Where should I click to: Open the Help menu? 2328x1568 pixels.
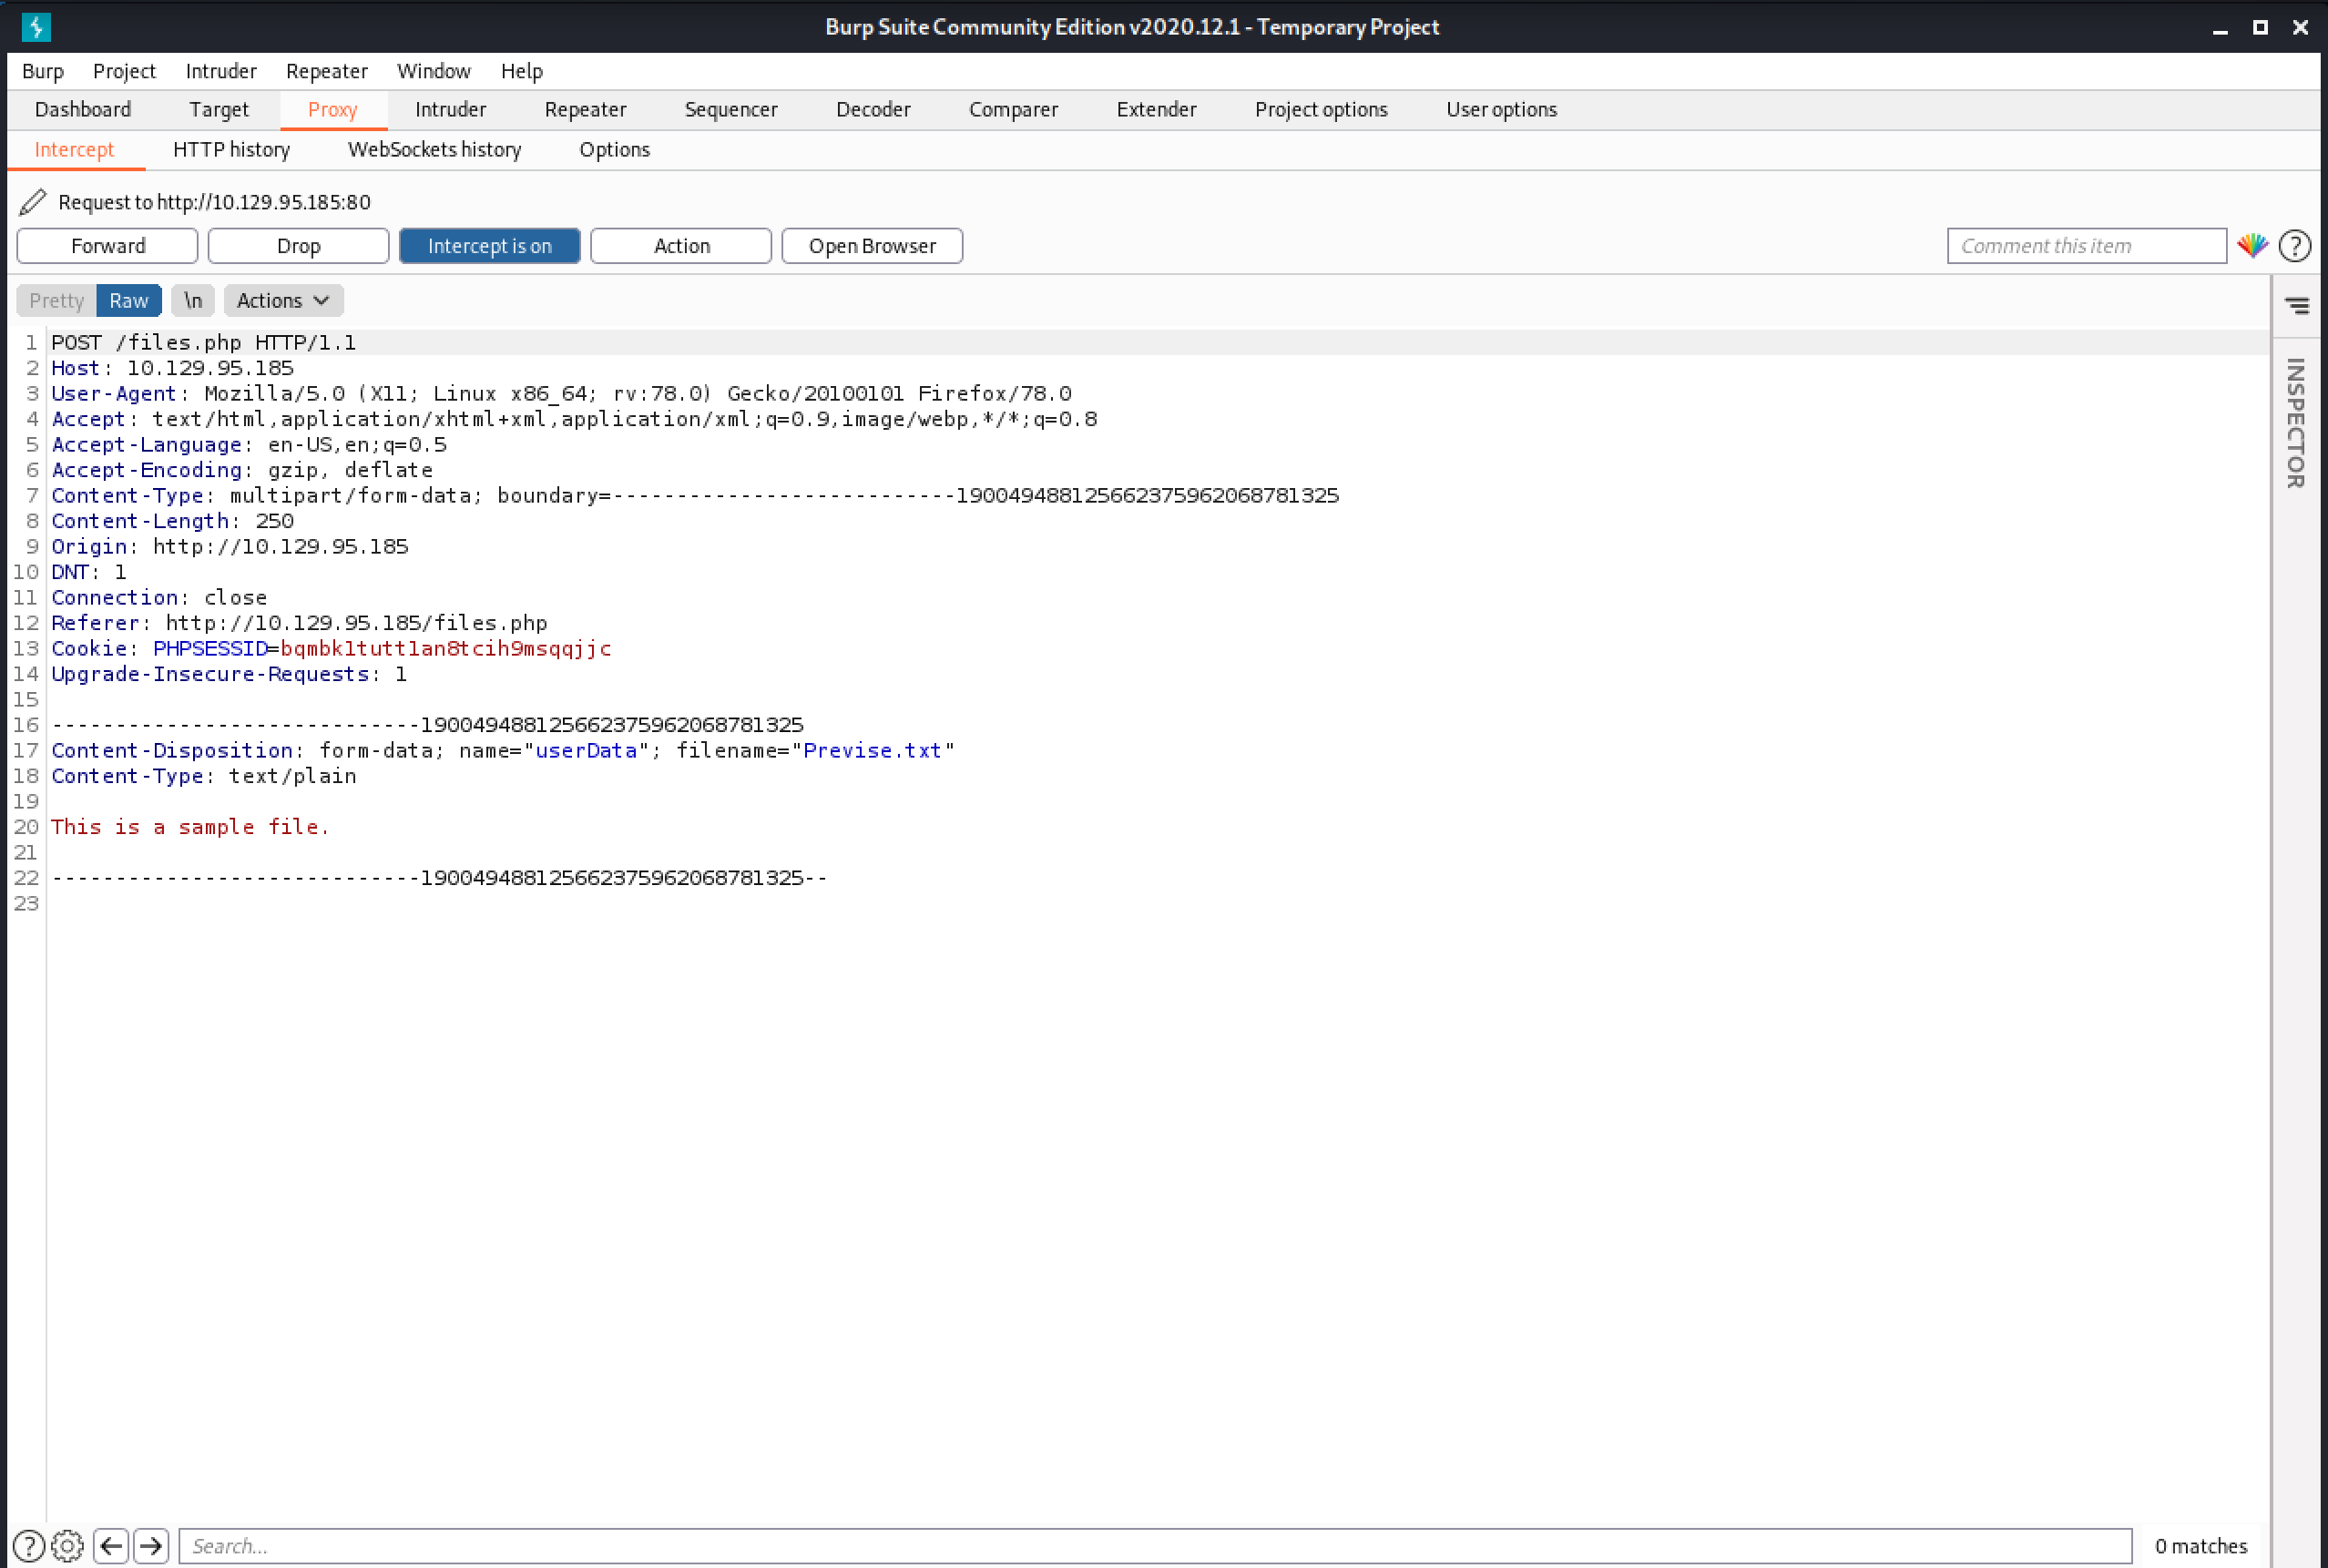coord(522,71)
